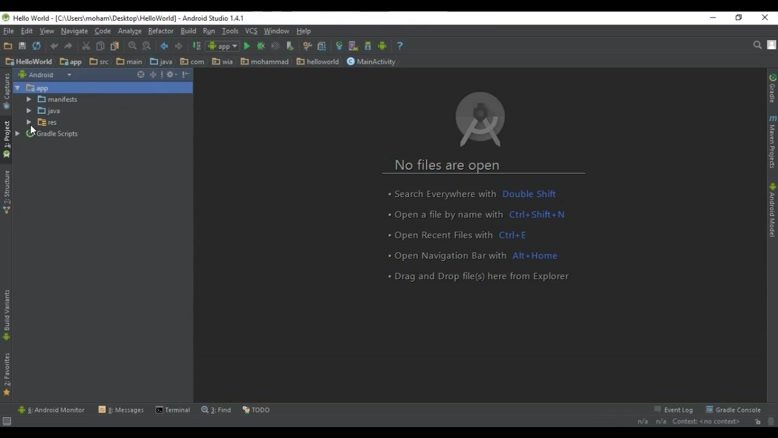Open Project Structure toolbar icon

[x=322, y=46]
